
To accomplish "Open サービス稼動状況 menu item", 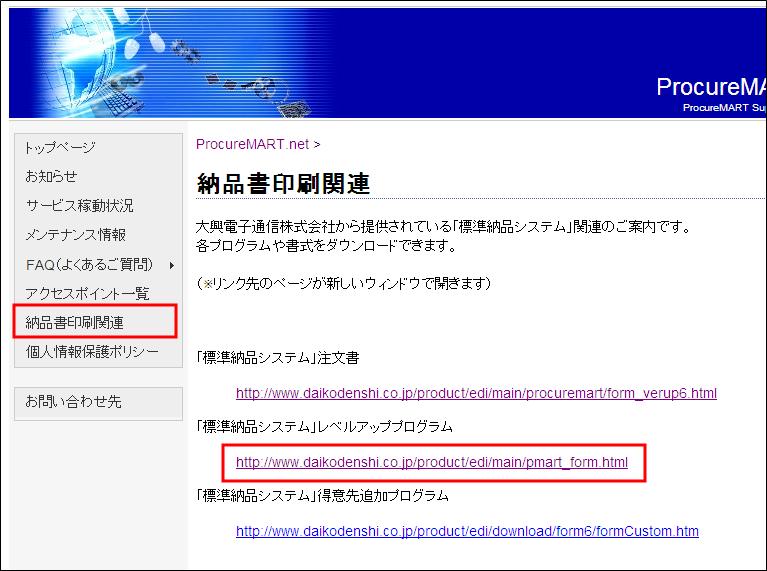I will (x=79, y=206).
